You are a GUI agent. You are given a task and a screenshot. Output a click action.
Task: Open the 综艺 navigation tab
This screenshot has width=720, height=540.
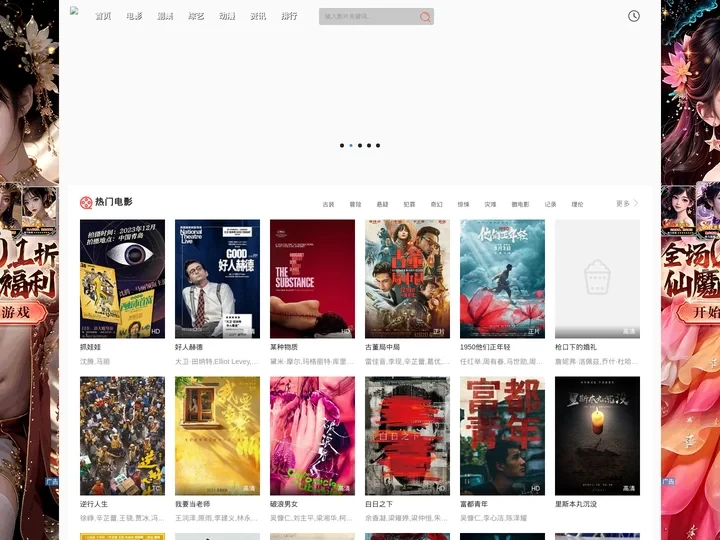[x=196, y=16]
